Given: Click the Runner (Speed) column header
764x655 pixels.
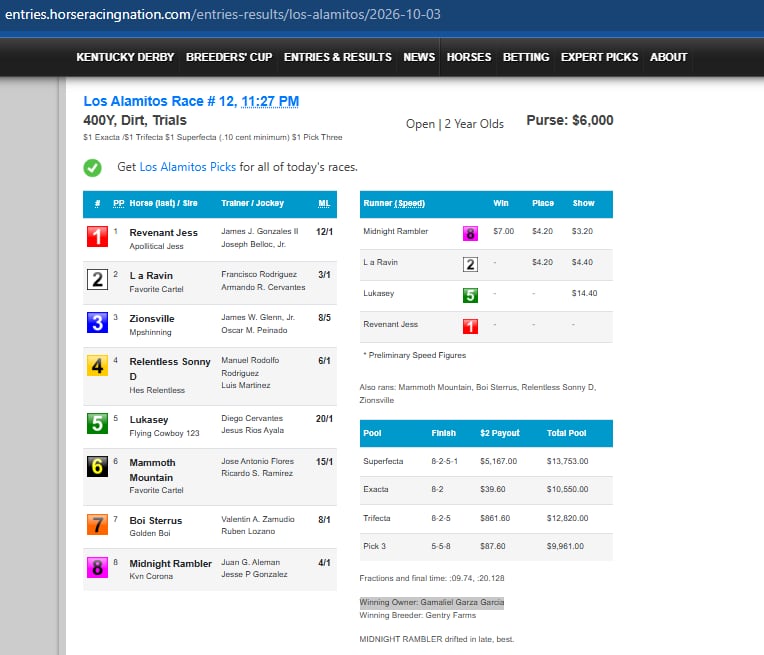Looking at the screenshot, I should click(394, 203).
